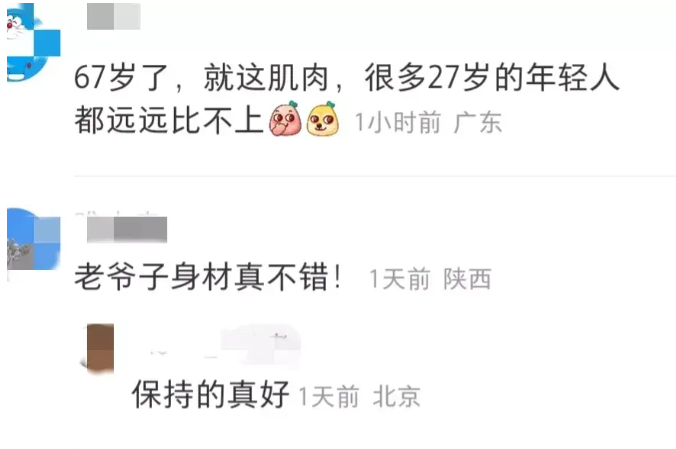Viewport: 676px width, 449px height.
Task: Click the pink shy-face emoji
Action: click(x=285, y=119)
